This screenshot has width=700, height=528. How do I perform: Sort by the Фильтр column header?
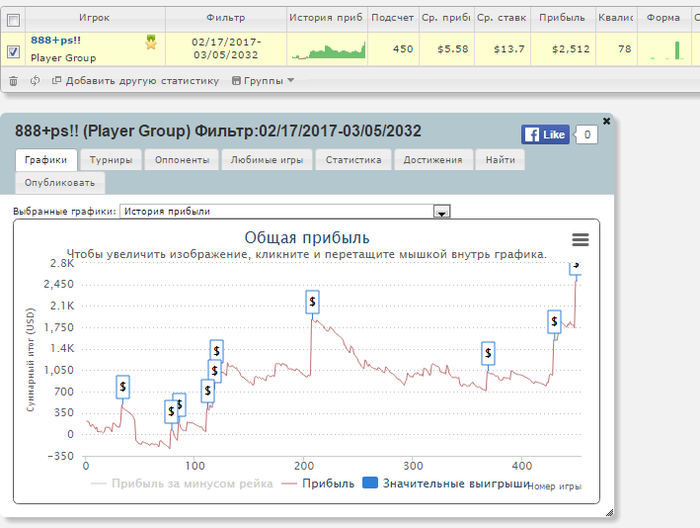pyautogui.click(x=225, y=18)
